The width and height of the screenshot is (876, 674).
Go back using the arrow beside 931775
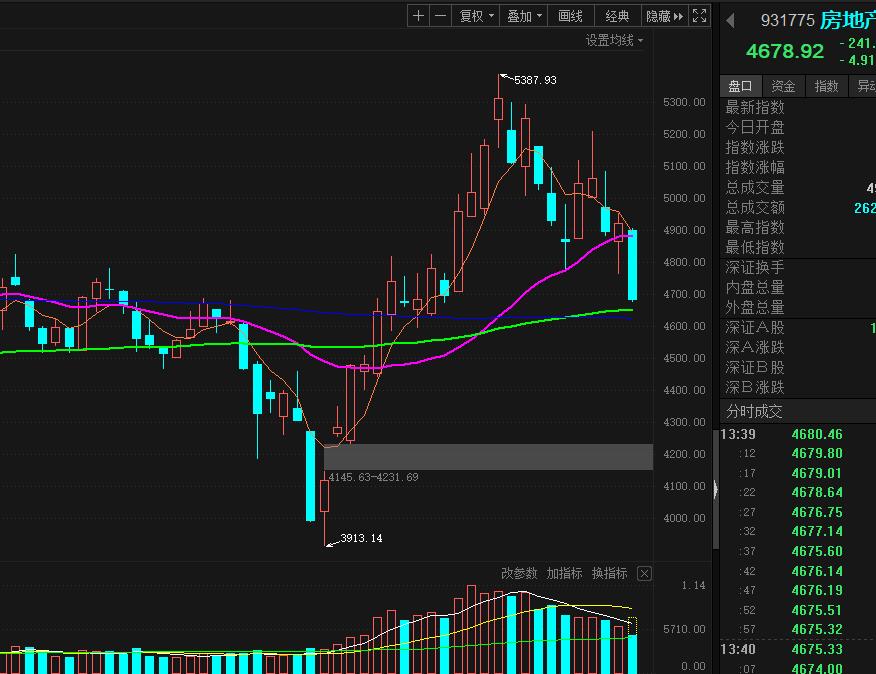click(730, 21)
